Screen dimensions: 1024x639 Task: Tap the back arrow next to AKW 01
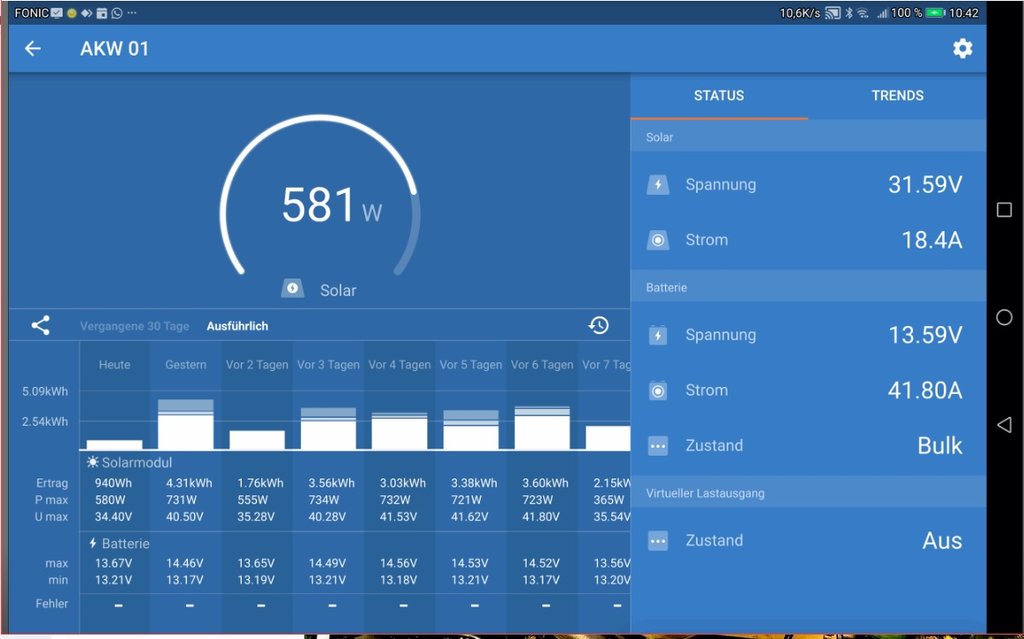pyautogui.click(x=33, y=49)
